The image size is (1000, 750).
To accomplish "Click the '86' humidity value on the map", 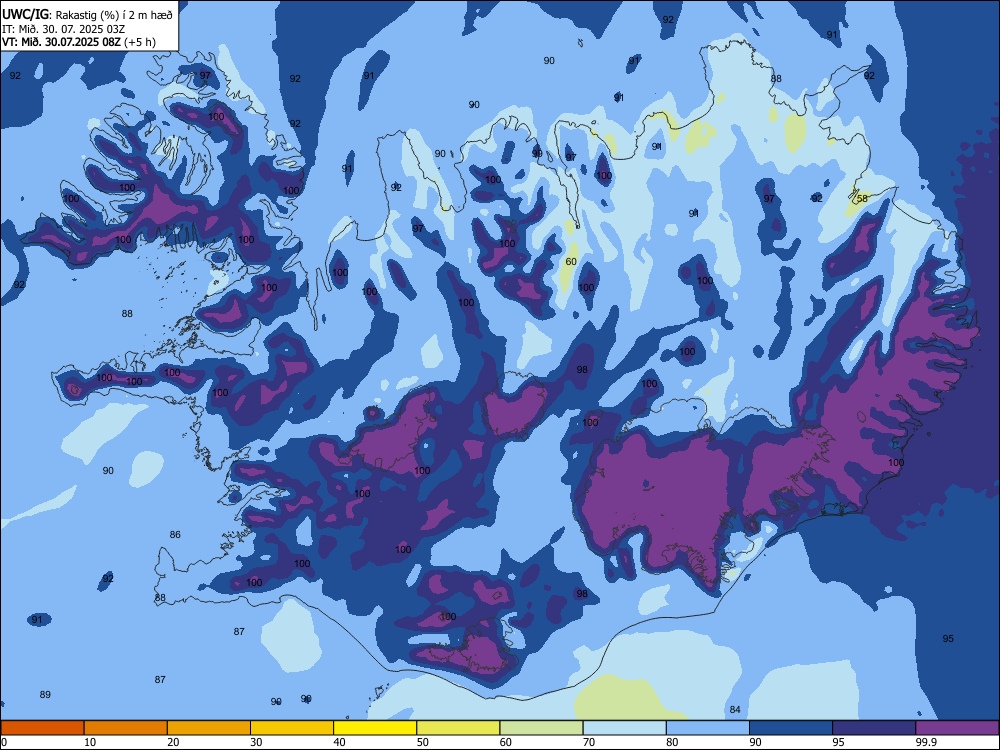I will [x=175, y=534].
